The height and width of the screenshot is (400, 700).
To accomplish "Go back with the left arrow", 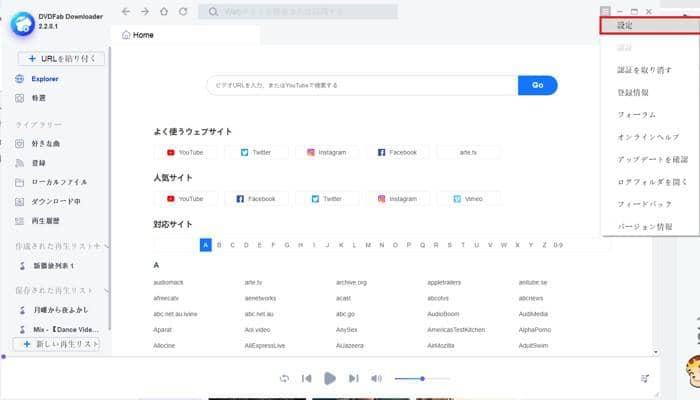I will click(126, 12).
